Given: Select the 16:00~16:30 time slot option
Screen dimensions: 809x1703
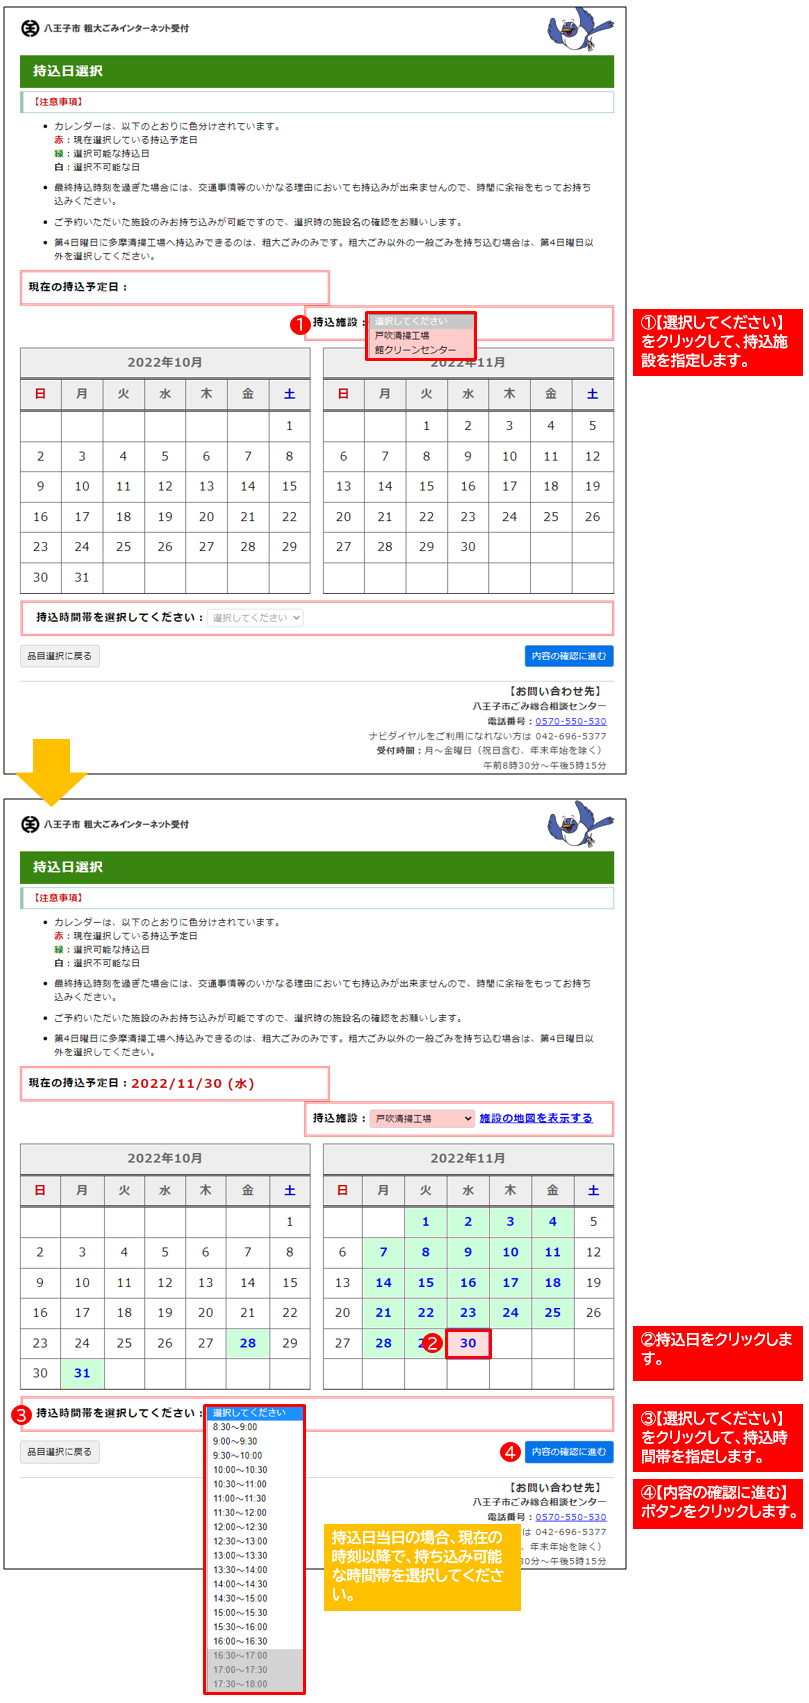Looking at the screenshot, I should click(240, 1641).
